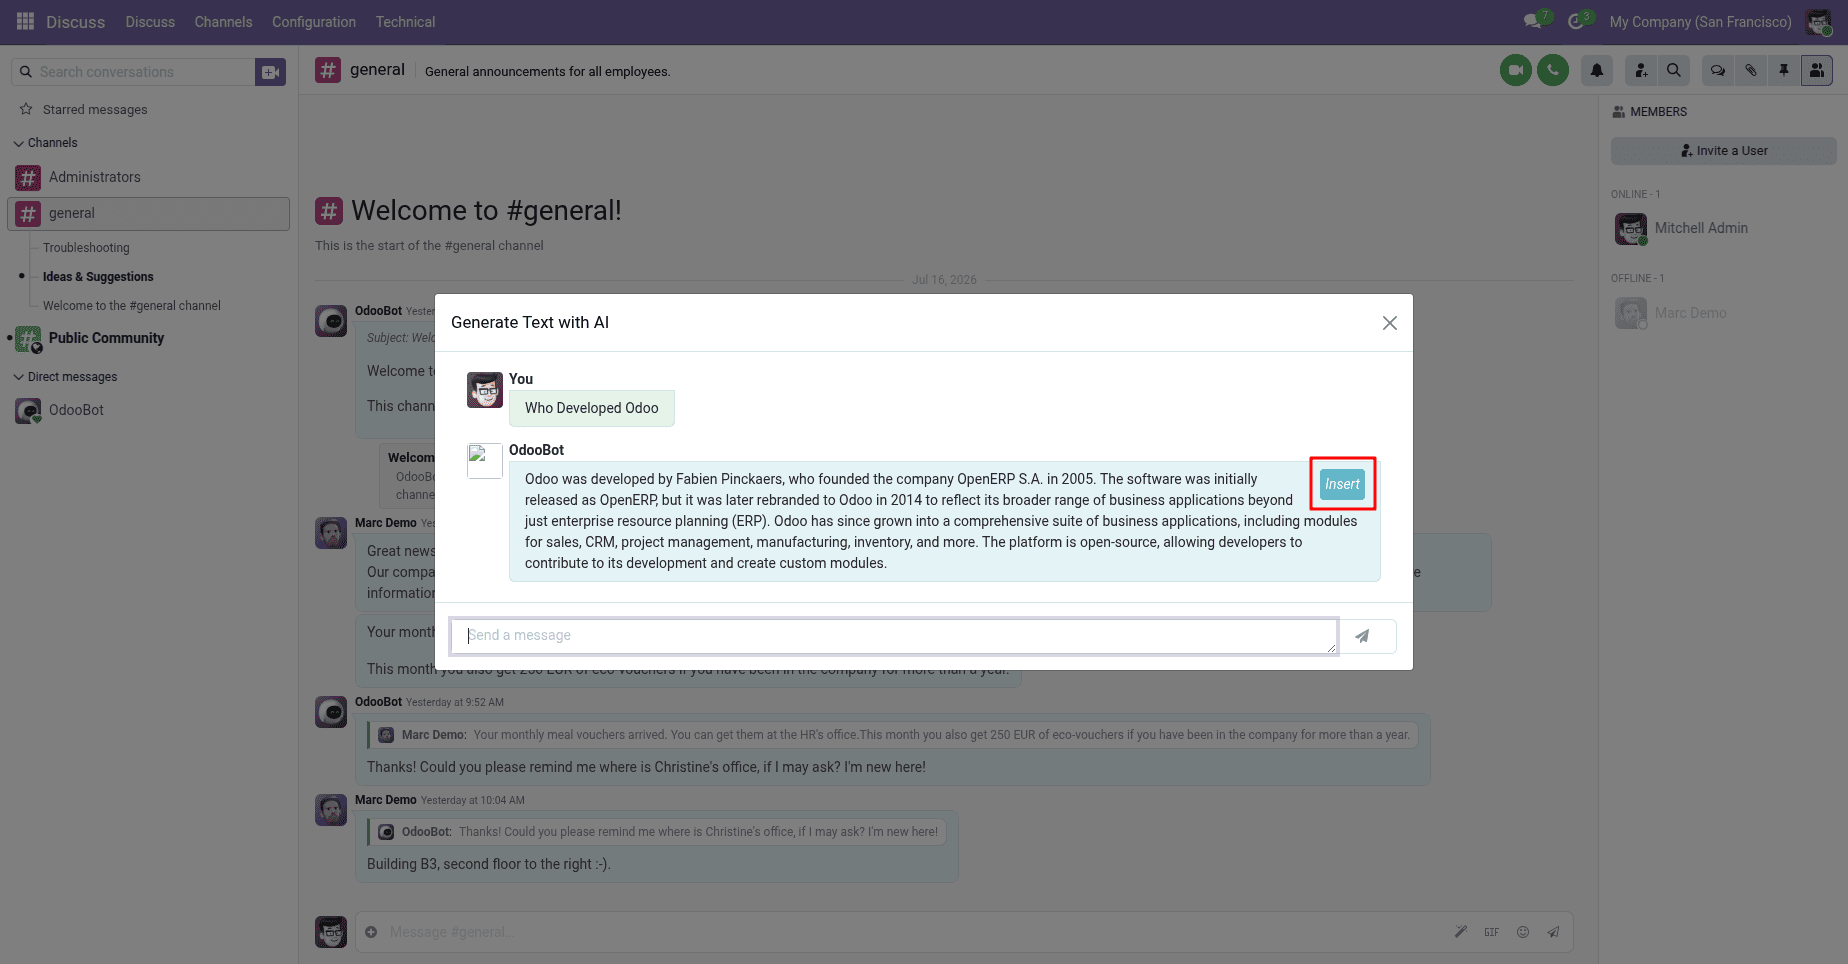Open emoji picker in message composer
The height and width of the screenshot is (964, 1848).
pyautogui.click(x=1523, y=932)
